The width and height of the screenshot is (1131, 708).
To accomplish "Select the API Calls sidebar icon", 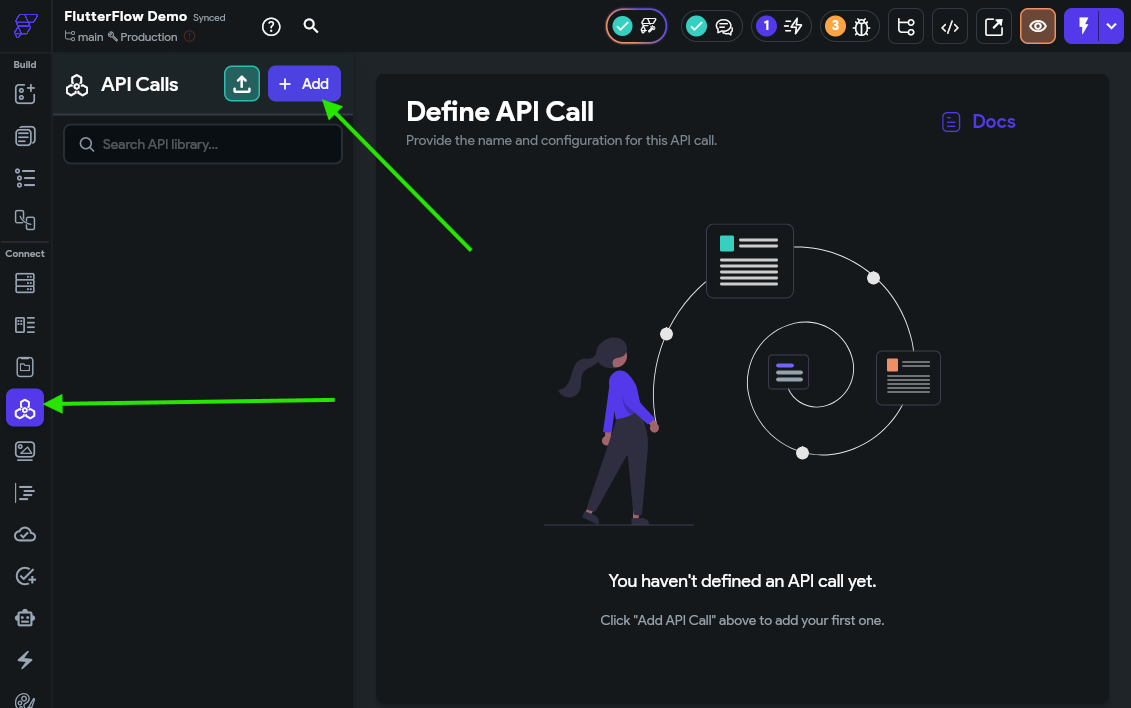I will tap(25, 408).
